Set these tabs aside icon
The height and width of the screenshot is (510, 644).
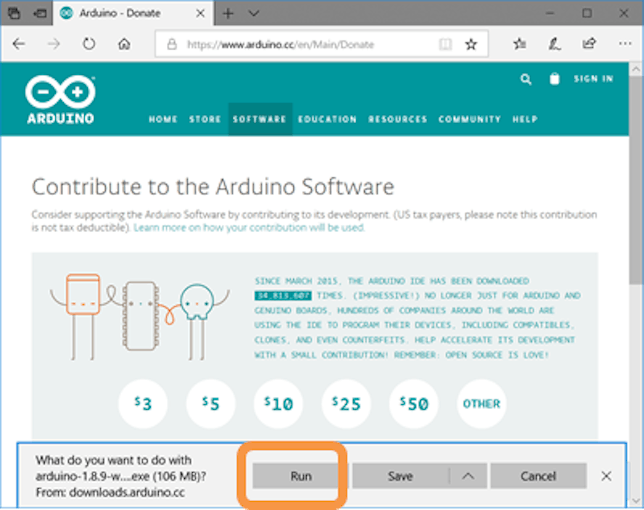point(40,13)
